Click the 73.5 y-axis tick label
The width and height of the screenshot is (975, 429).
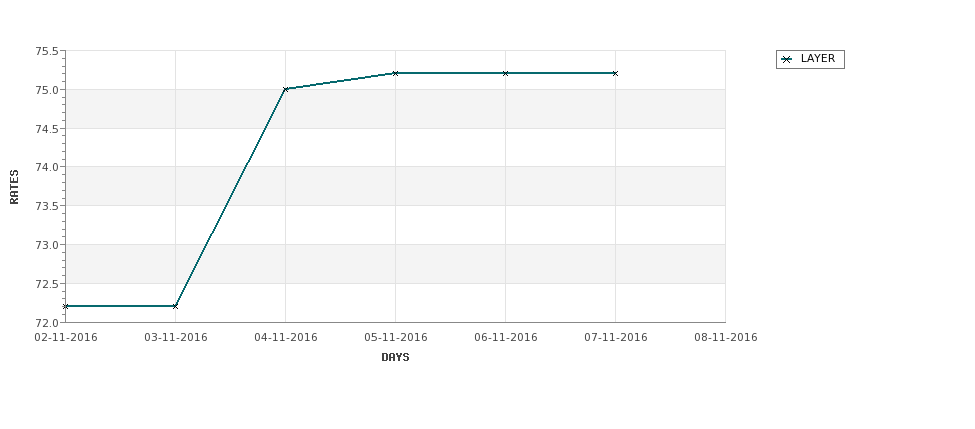click(x=47, y=206)
